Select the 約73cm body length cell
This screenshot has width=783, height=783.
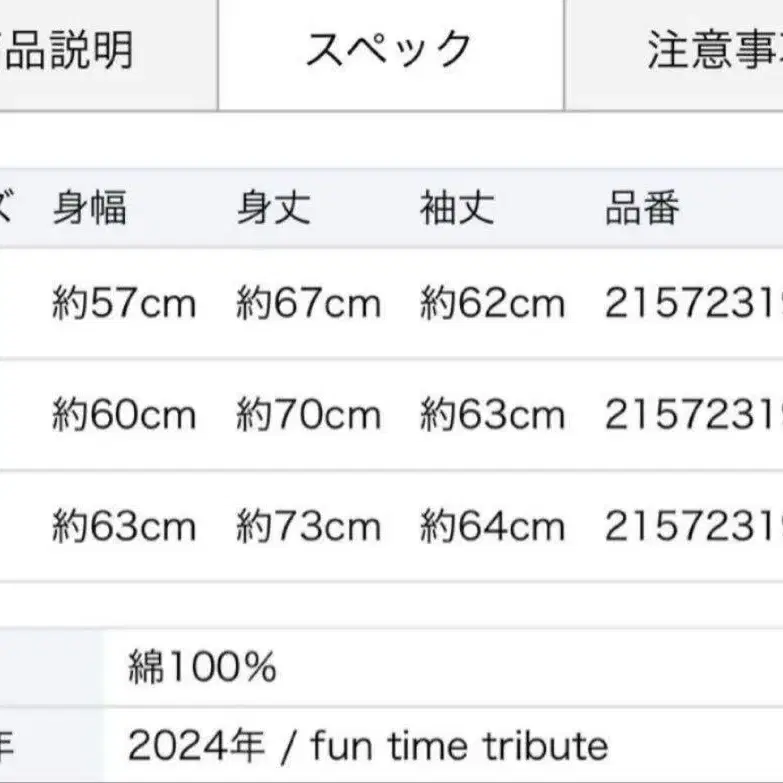coord(308,526)
